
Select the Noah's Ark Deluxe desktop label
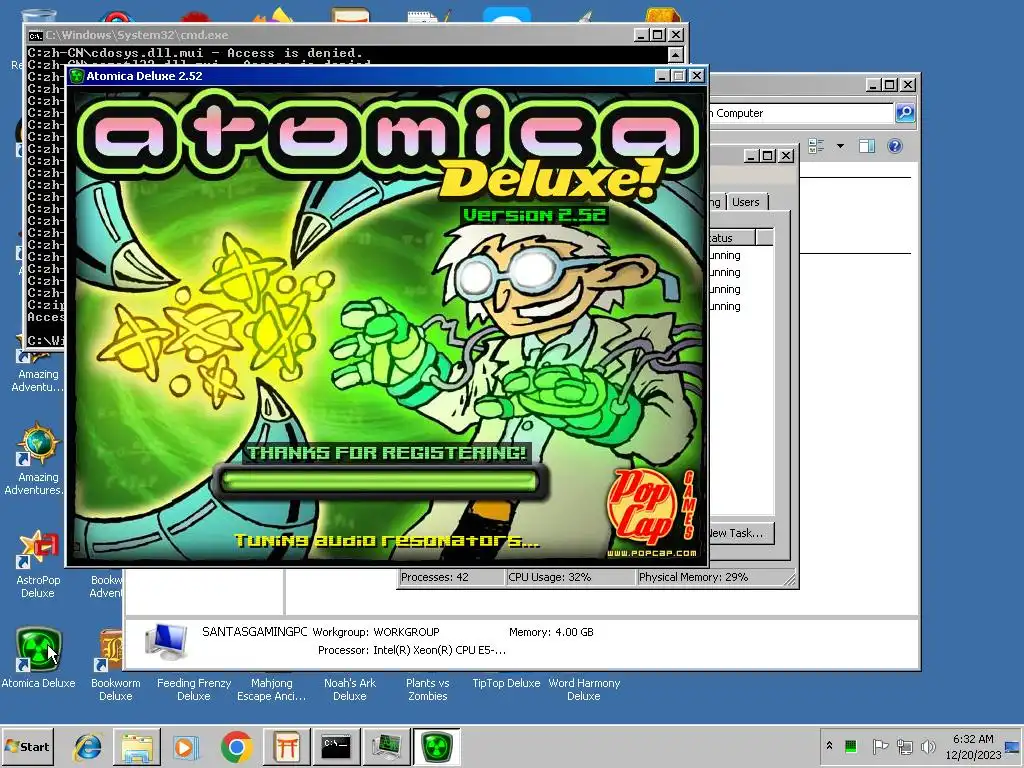350,690
